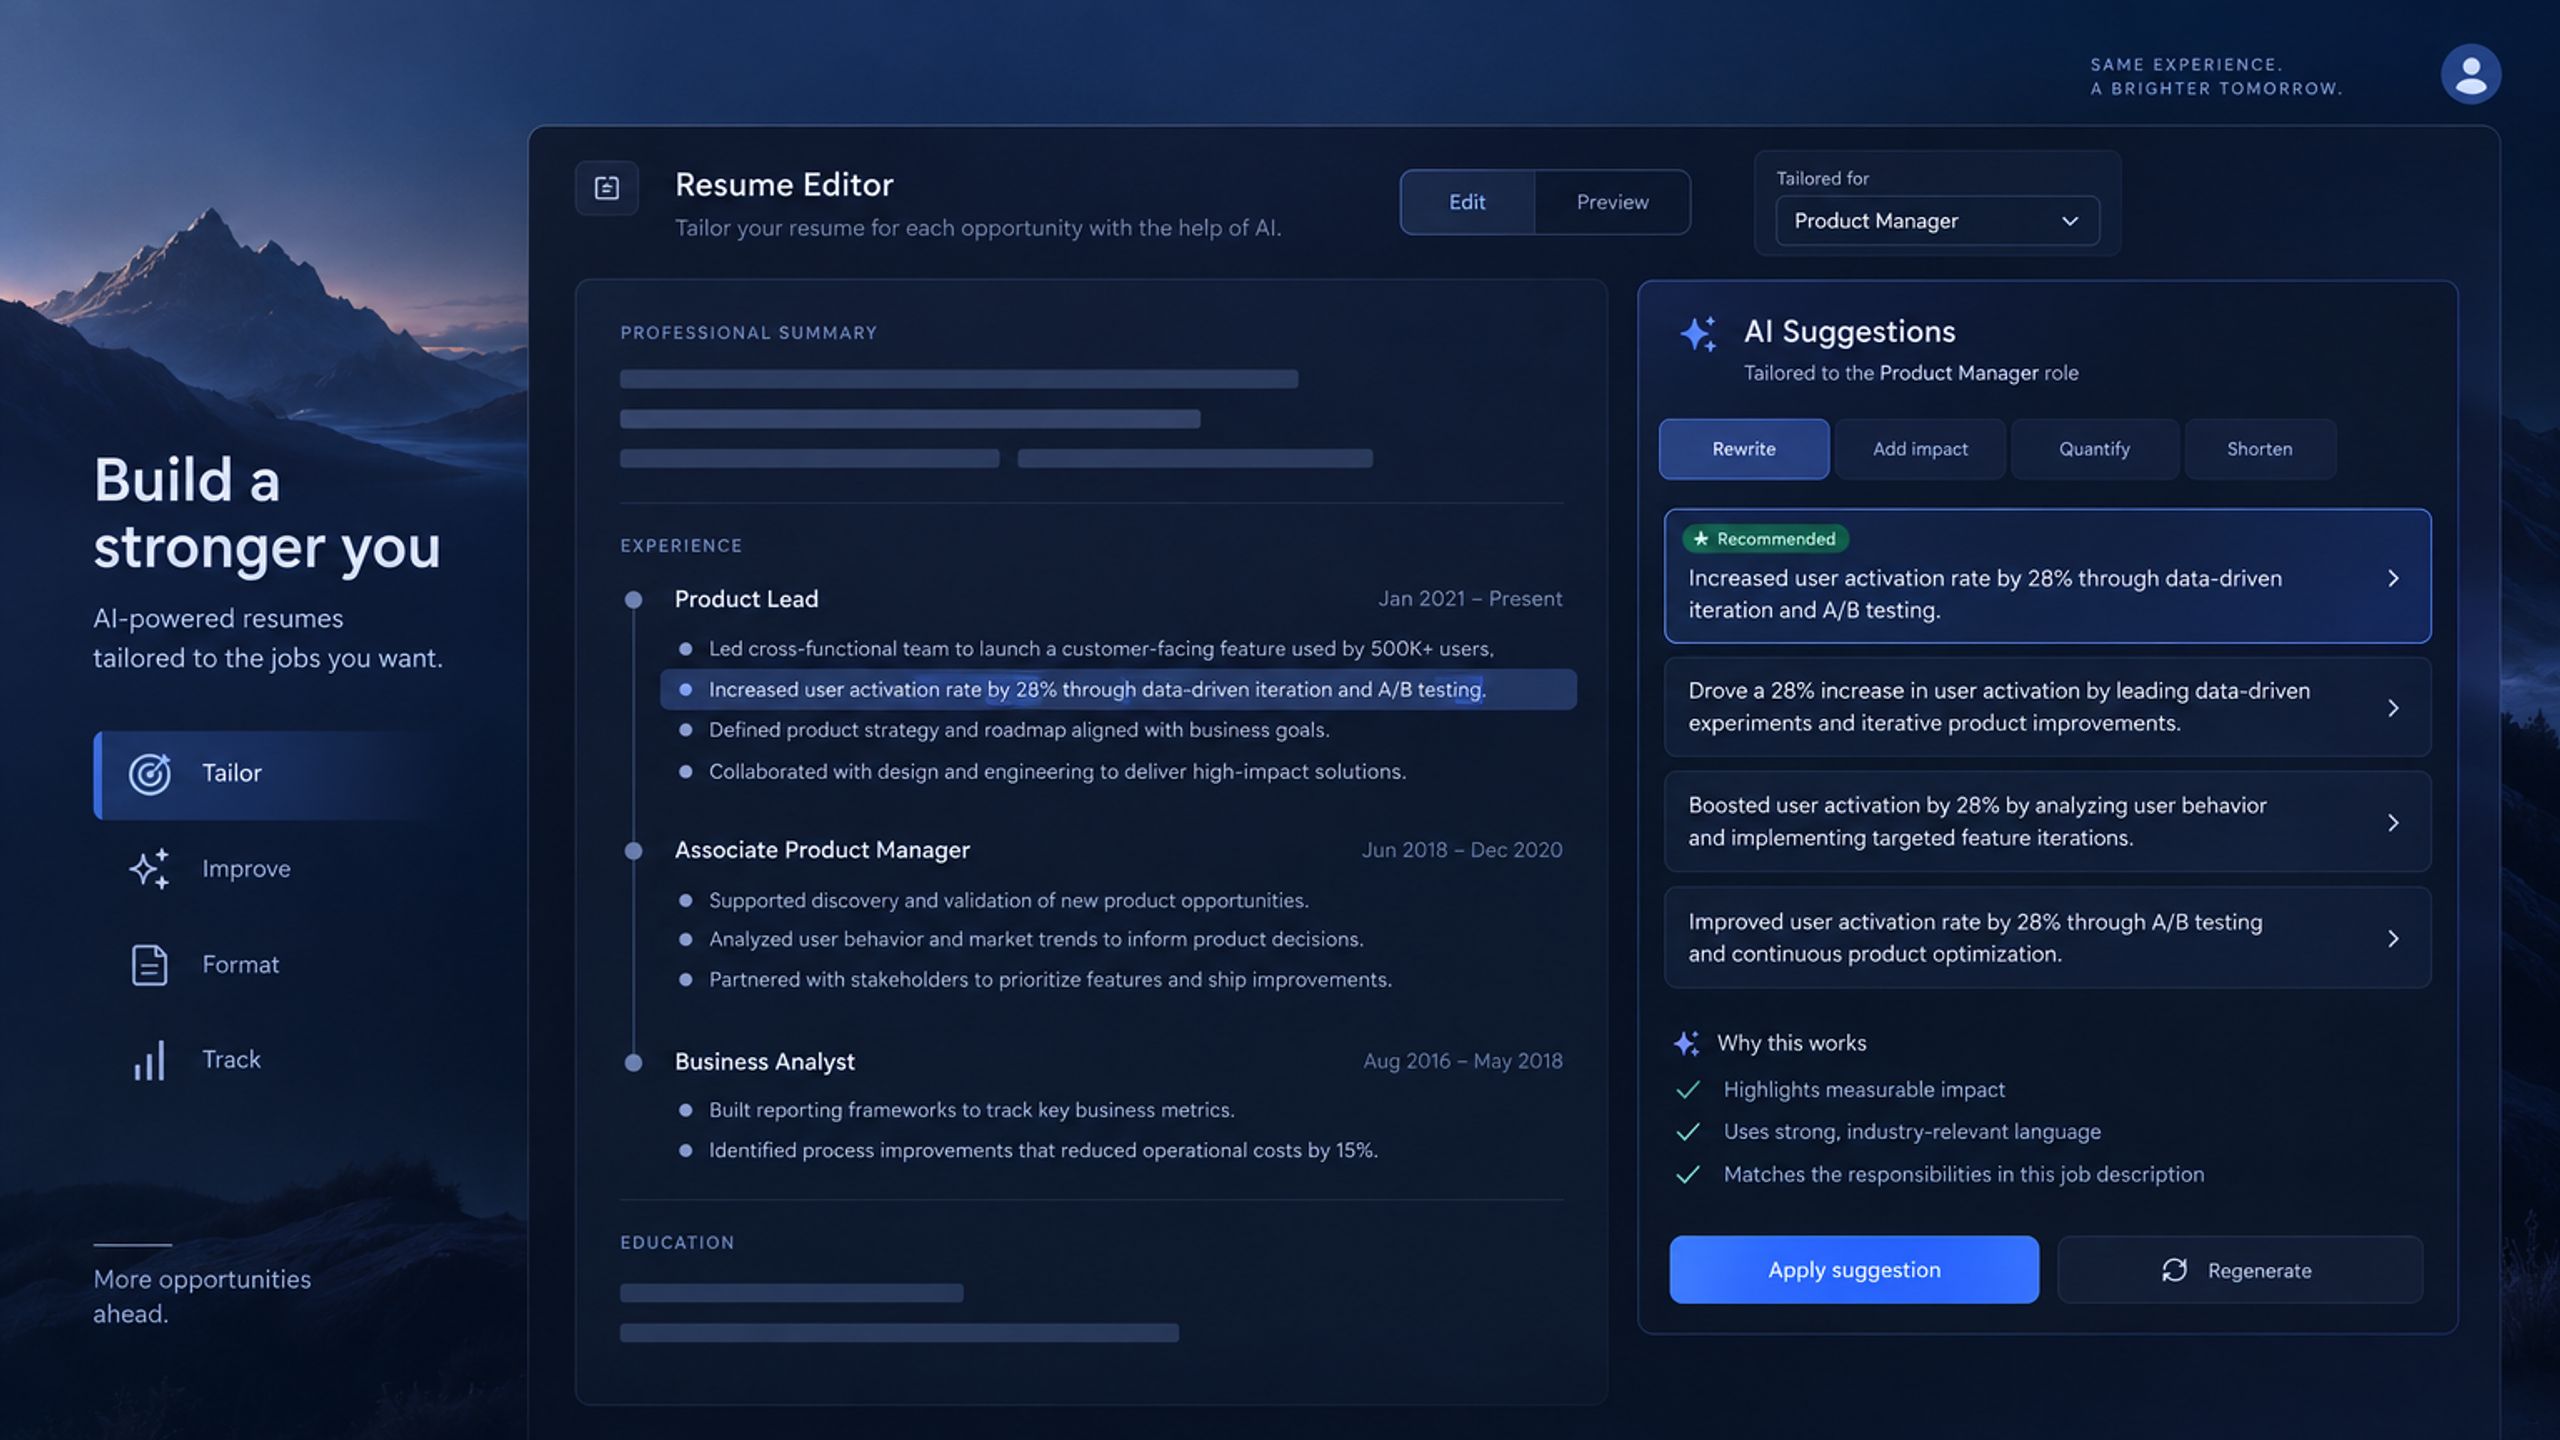
Task: Click the timeline dot beside Associate Product Manager
Action: pyautogui.click(x=633, y=851)
